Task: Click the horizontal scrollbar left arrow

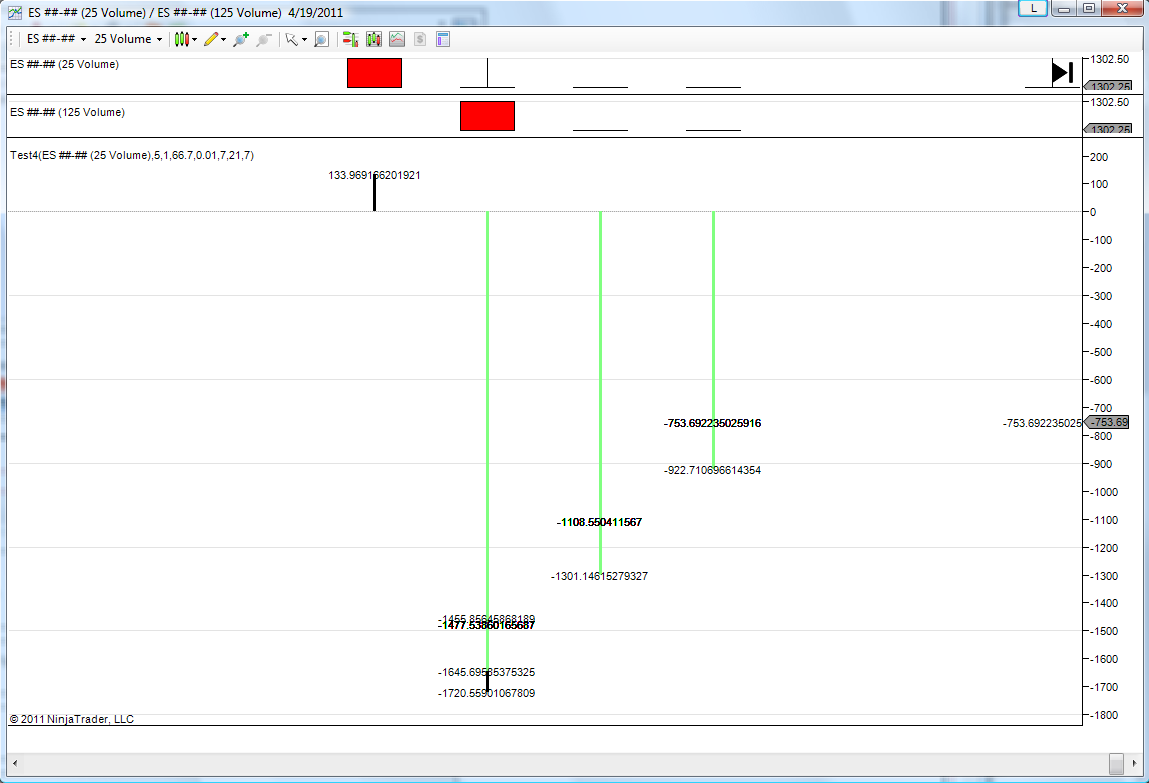Action: pos(15,763)
